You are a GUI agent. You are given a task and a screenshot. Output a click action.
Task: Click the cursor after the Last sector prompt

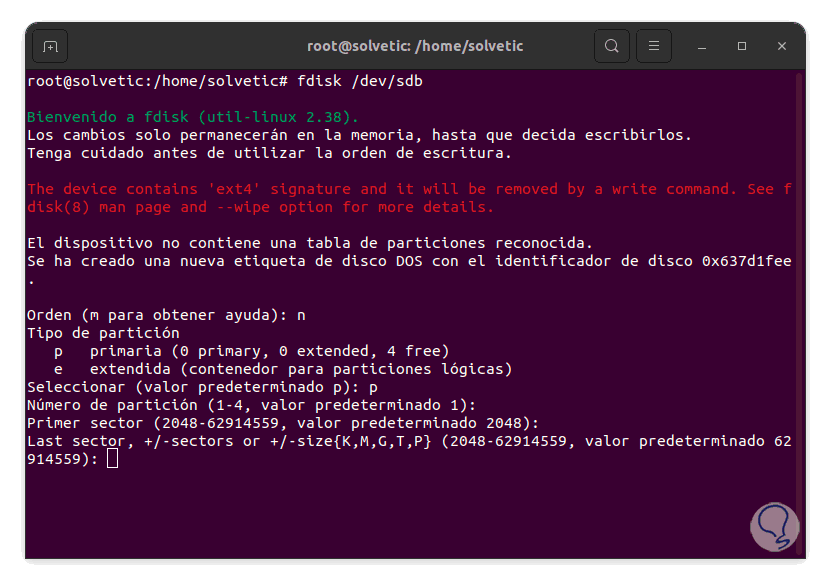coord(112,458)
